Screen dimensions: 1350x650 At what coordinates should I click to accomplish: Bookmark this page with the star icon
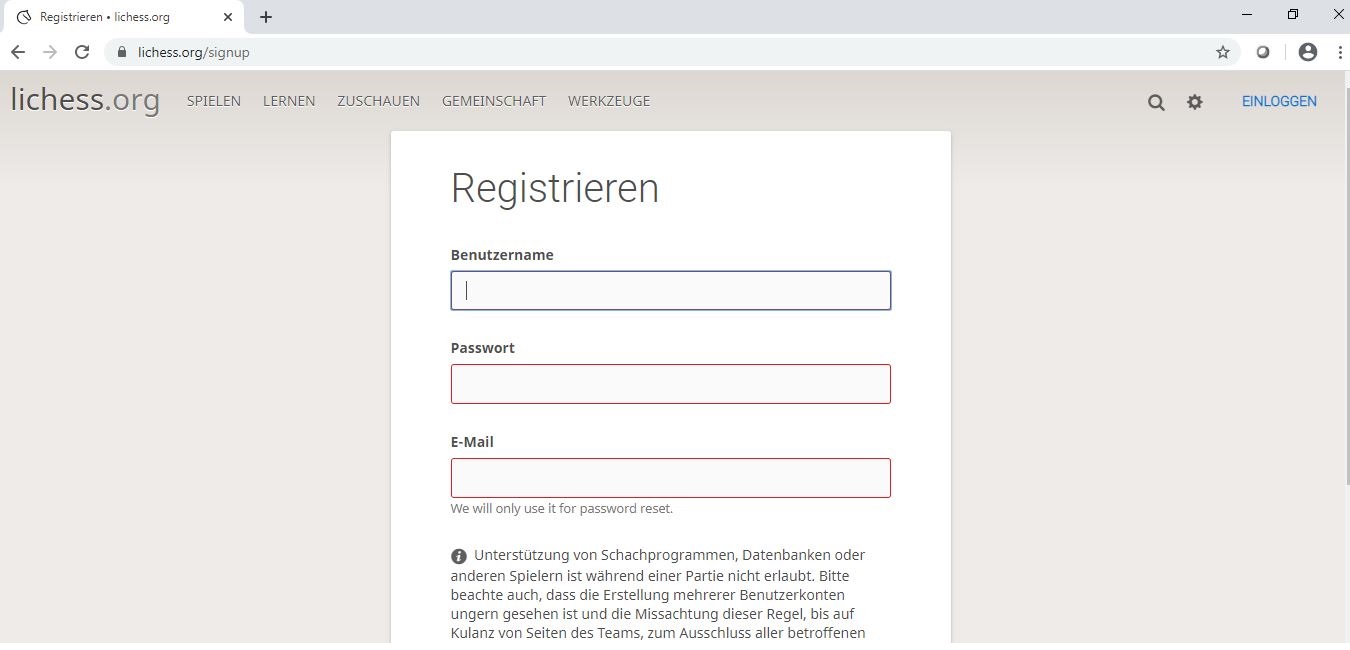click(1222, 52)
